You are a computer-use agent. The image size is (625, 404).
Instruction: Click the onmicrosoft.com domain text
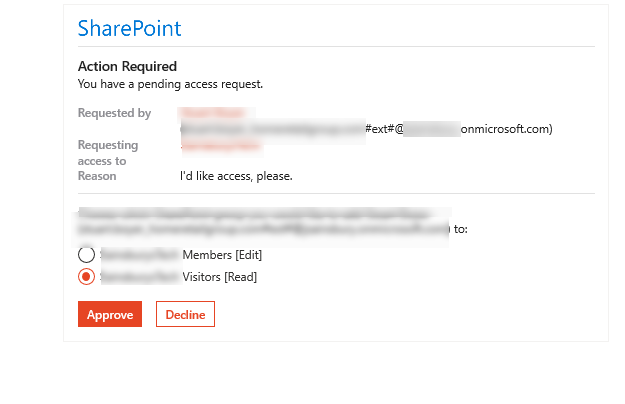[511, 129]
